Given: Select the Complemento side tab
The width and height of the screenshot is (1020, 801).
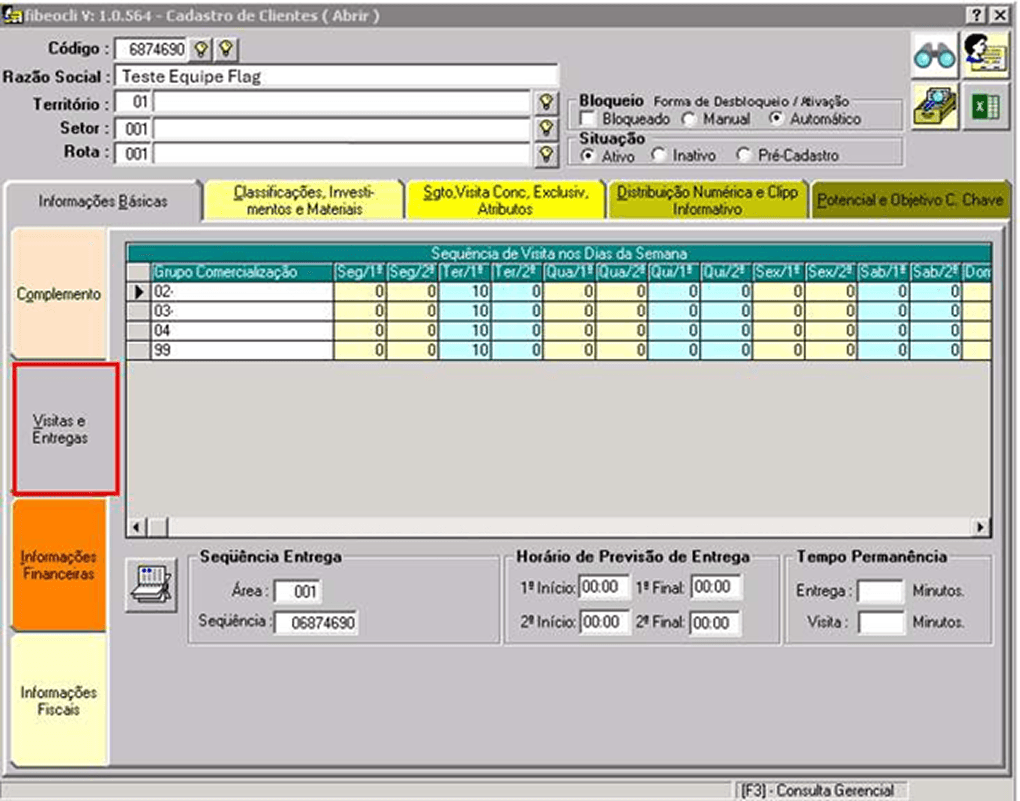Looking at the screenshot, I should (x=59, y=293).
